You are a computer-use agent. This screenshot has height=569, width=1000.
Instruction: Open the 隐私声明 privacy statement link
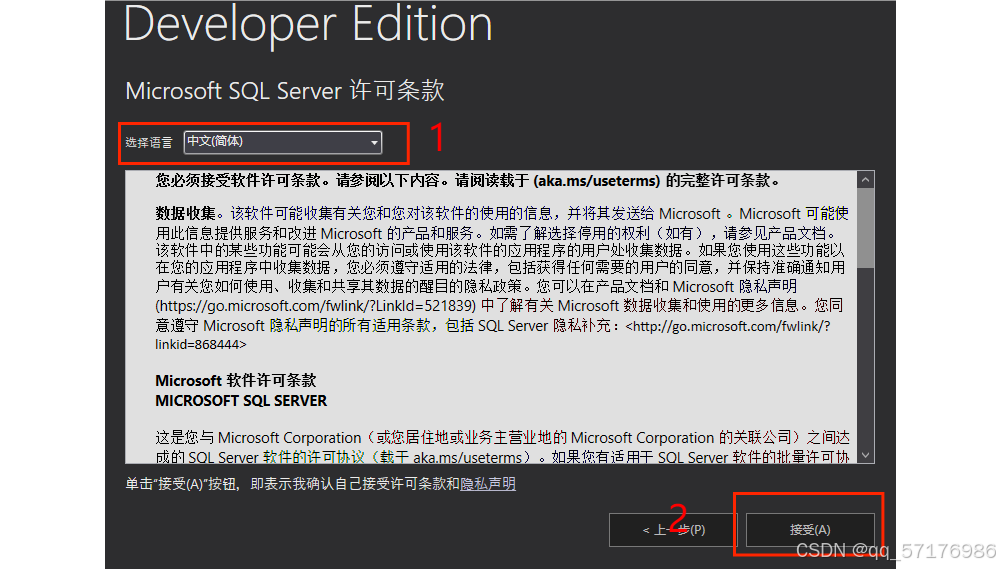tap(488, 484)
